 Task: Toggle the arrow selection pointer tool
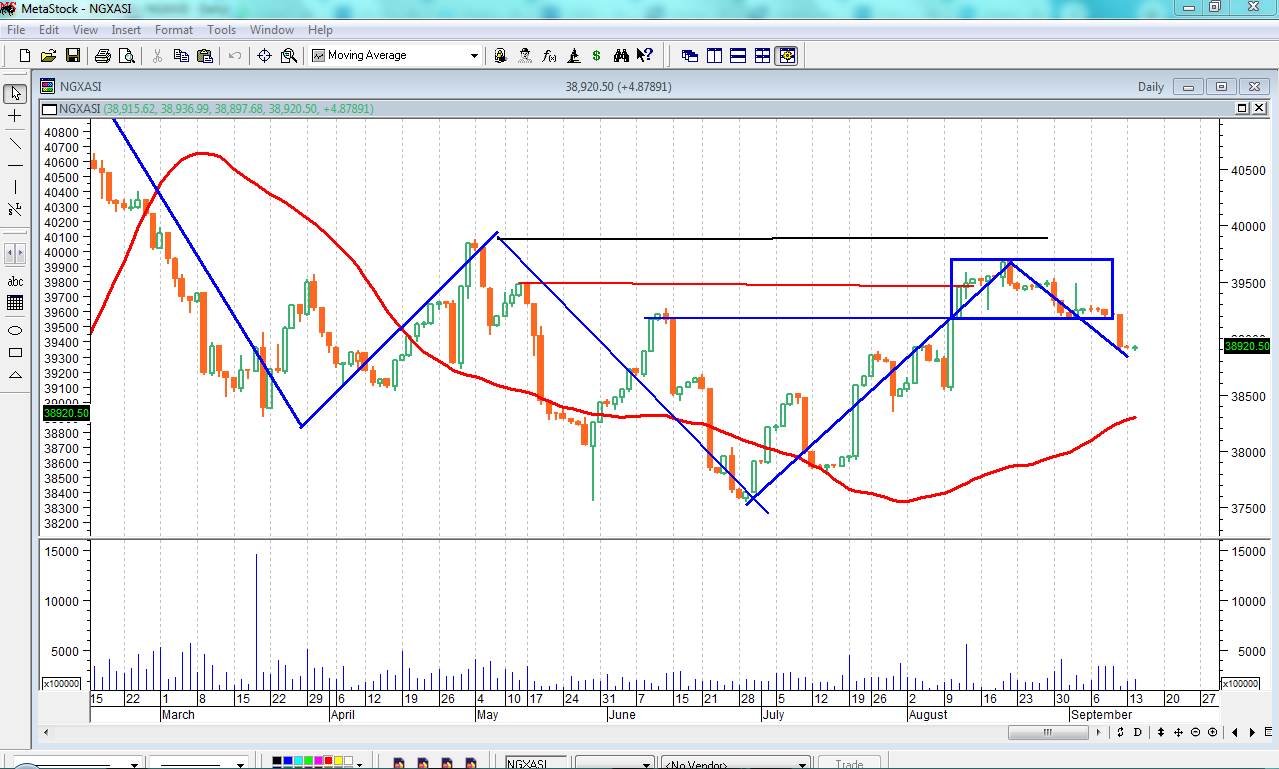(x=15, y=94)
